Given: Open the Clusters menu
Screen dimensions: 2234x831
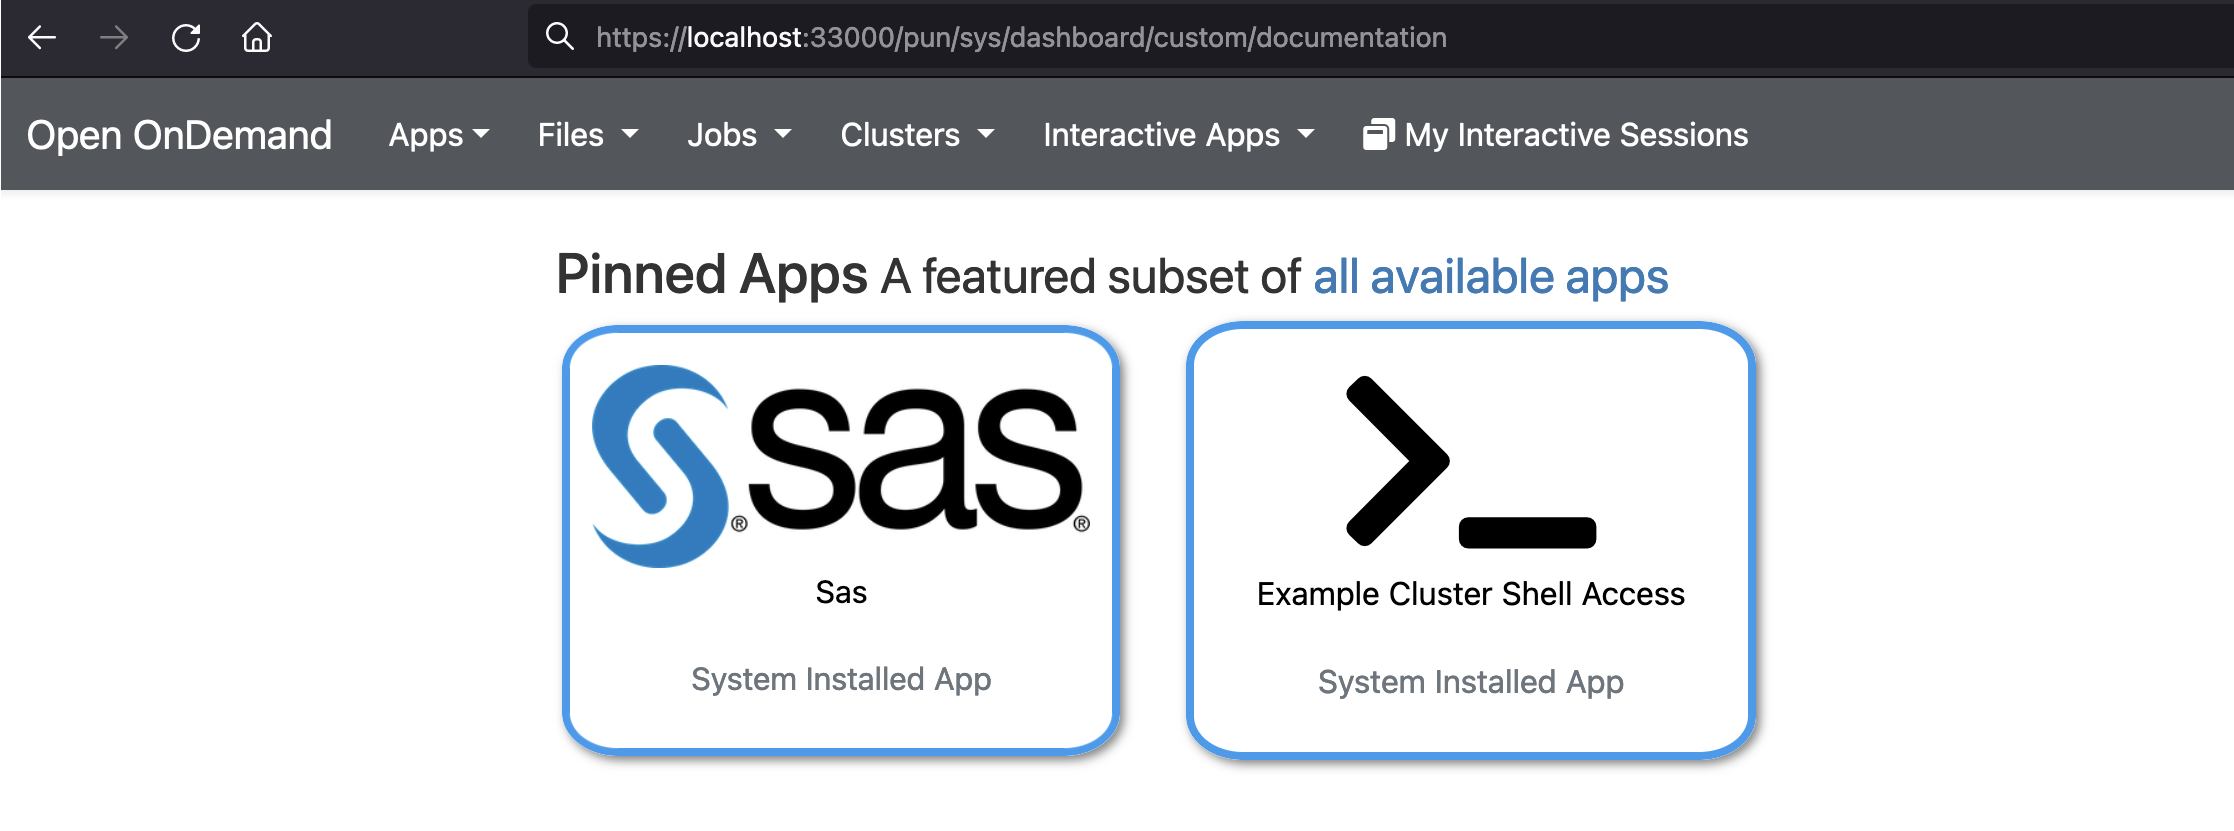Looking at the screenshot, I should [x=916, y=135].
